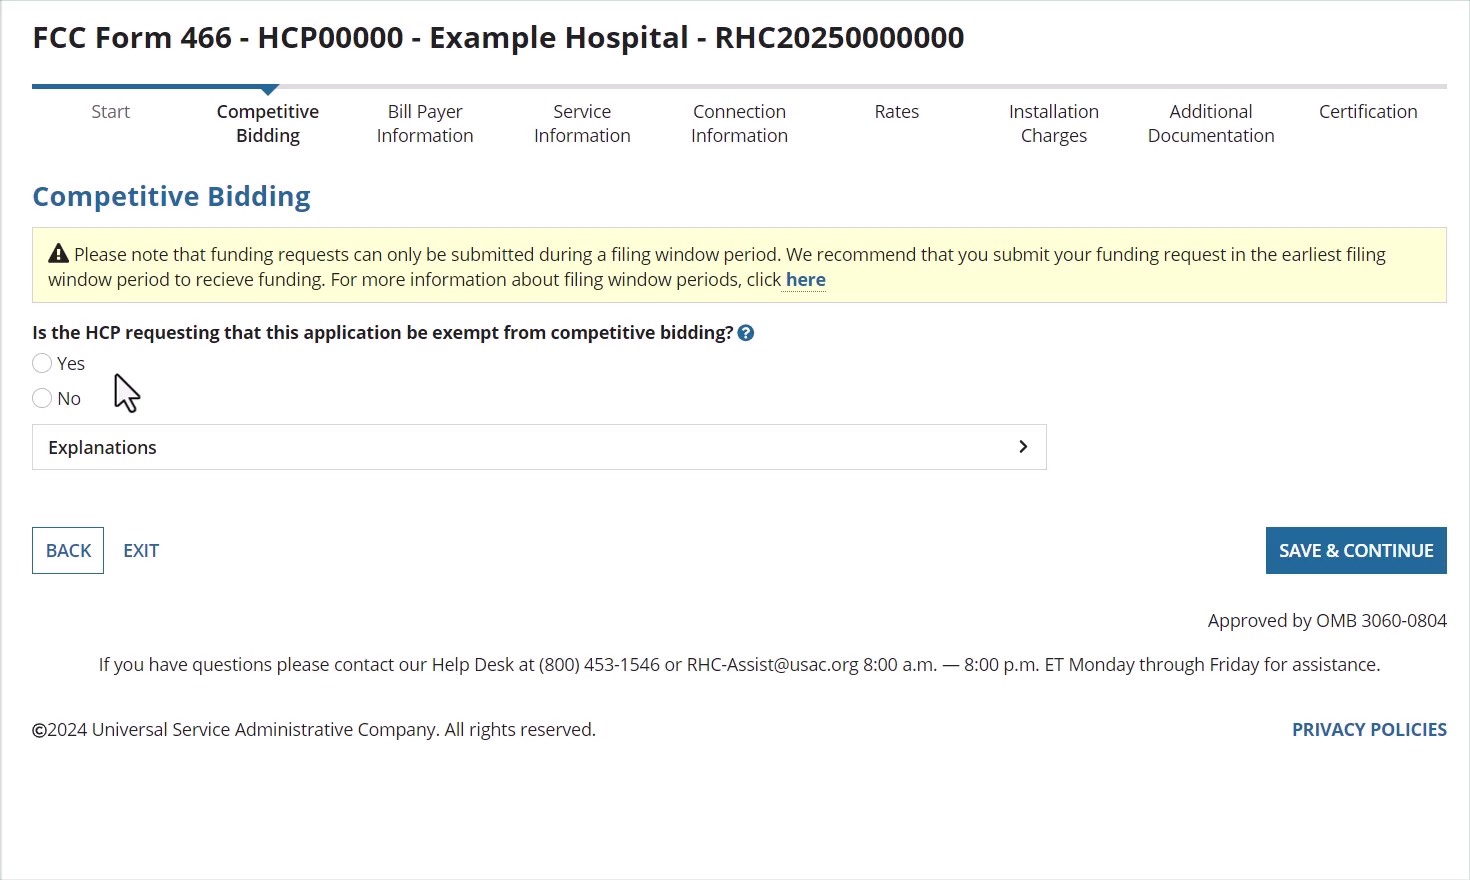Open the filing window 'here' link

click(x=805, y=280)
